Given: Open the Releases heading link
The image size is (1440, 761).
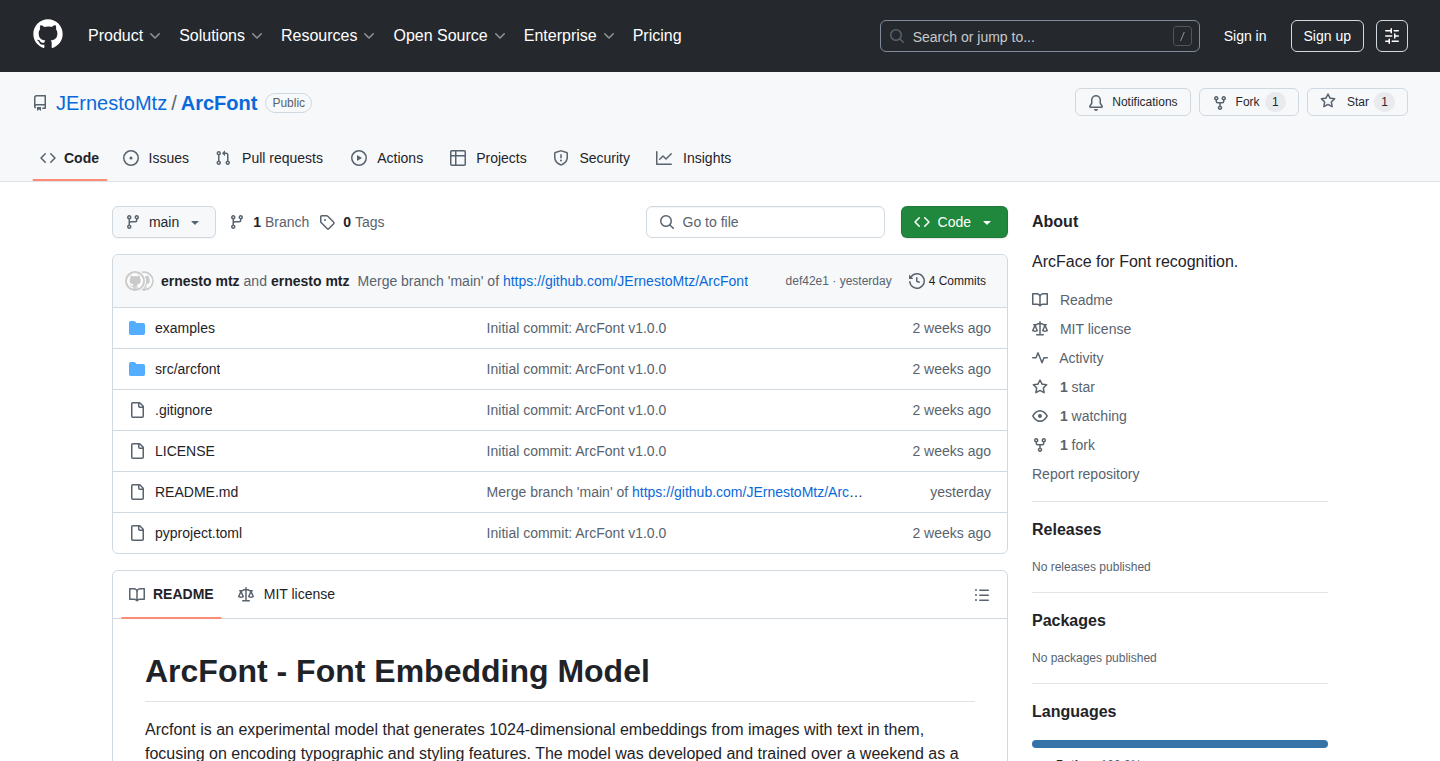Looking at the screenshot, I should [1067, 530].
